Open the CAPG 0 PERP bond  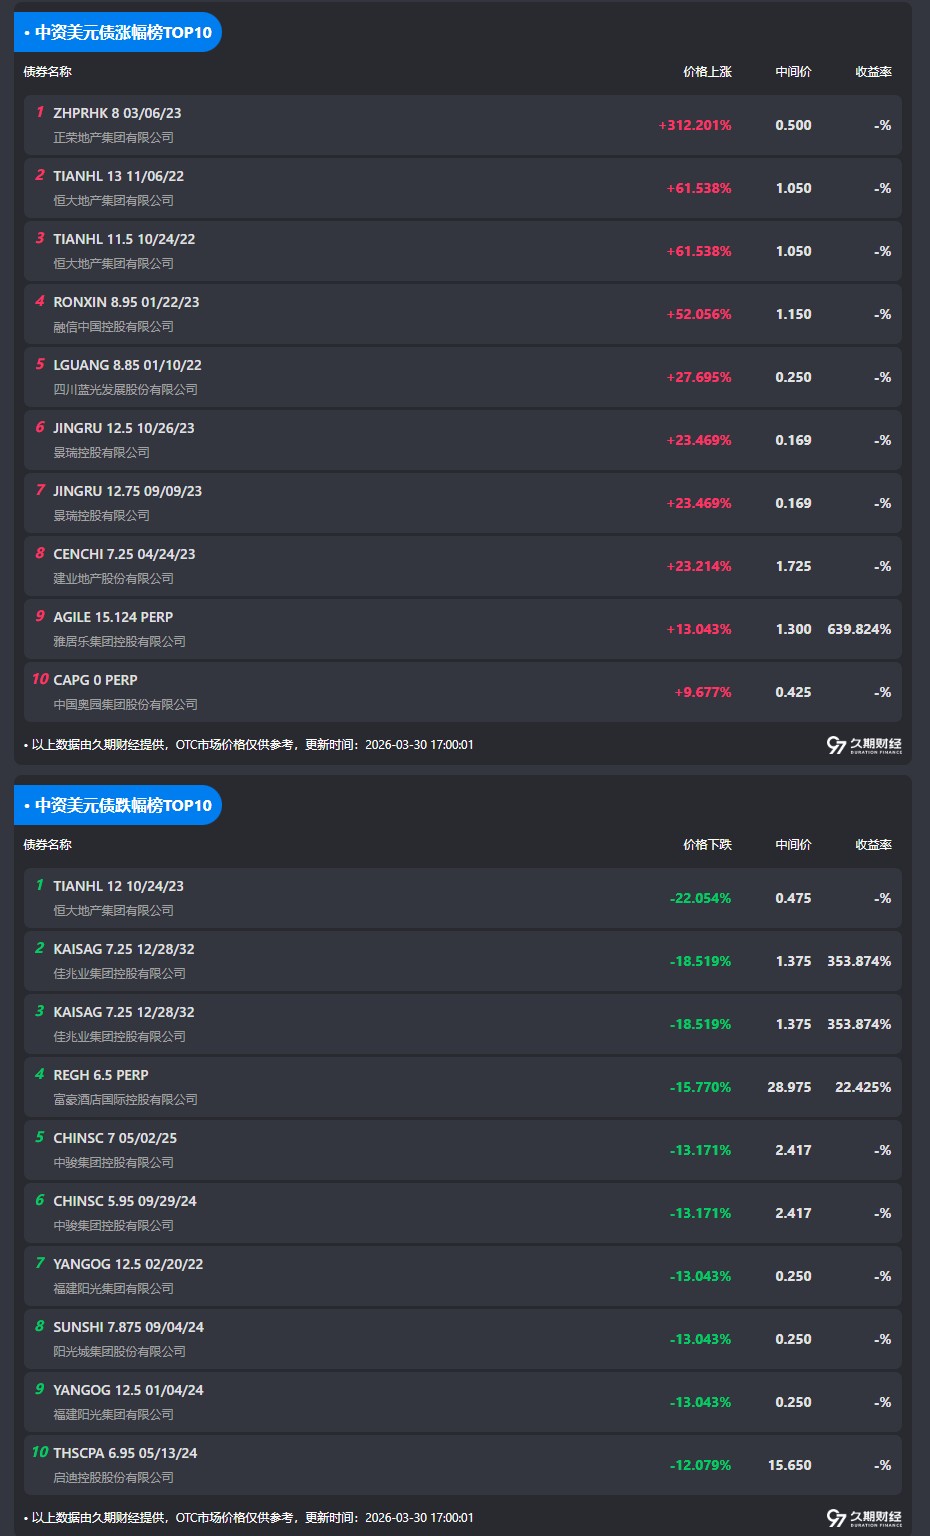pyautogui.click(x=95, y=680)
